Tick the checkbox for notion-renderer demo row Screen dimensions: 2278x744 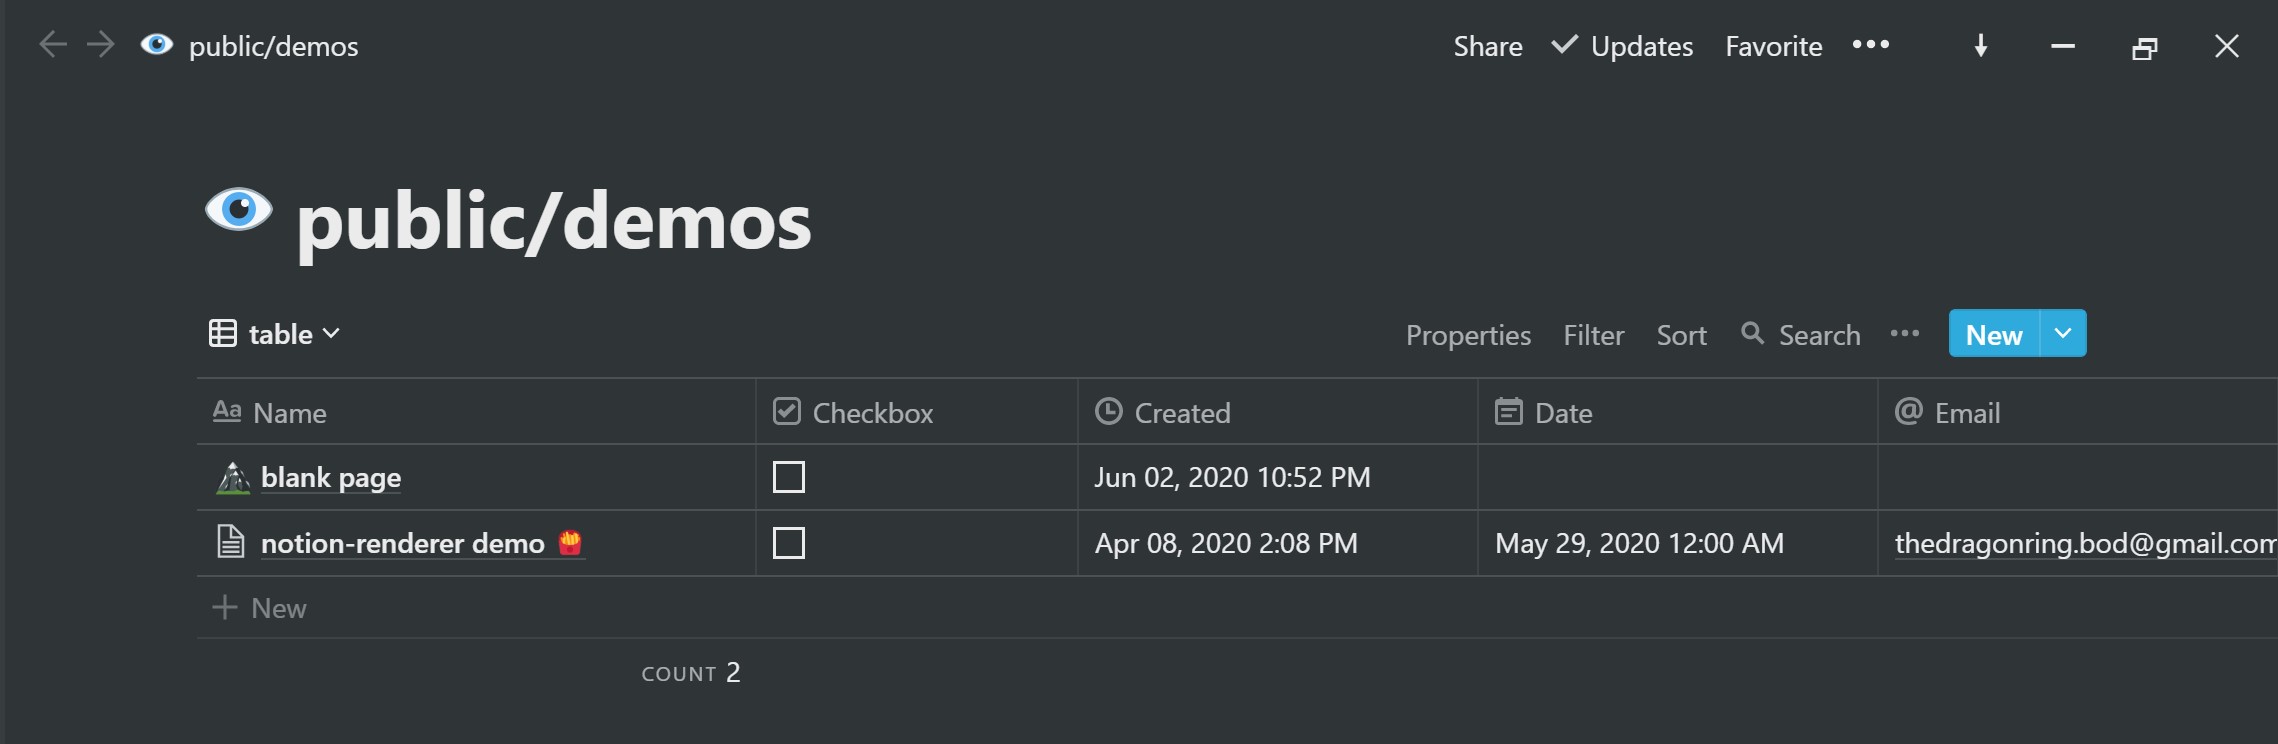(x=789, y=543)
